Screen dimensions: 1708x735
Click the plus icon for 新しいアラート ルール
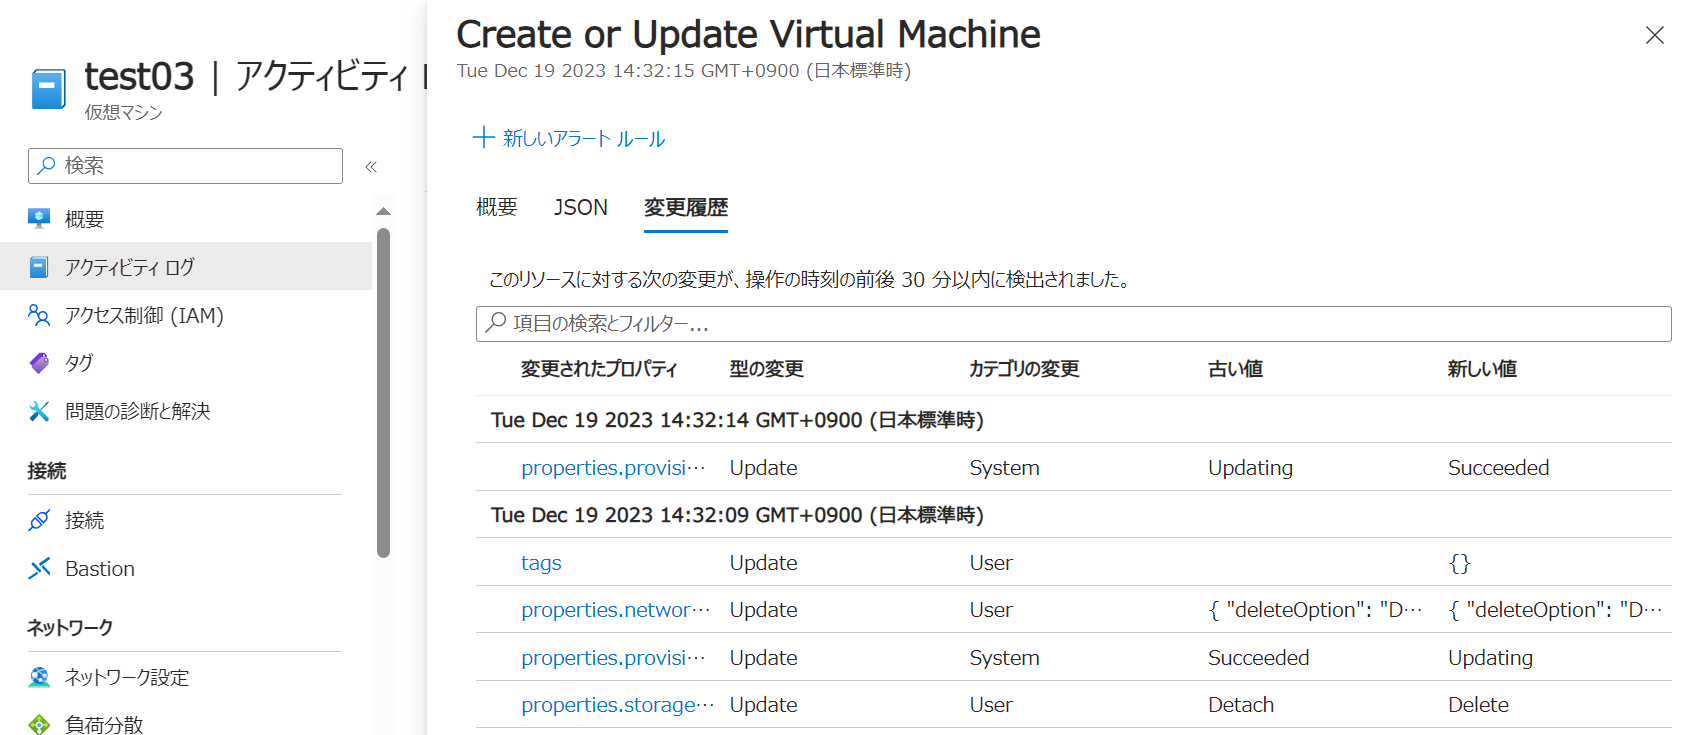click(484, 138)
